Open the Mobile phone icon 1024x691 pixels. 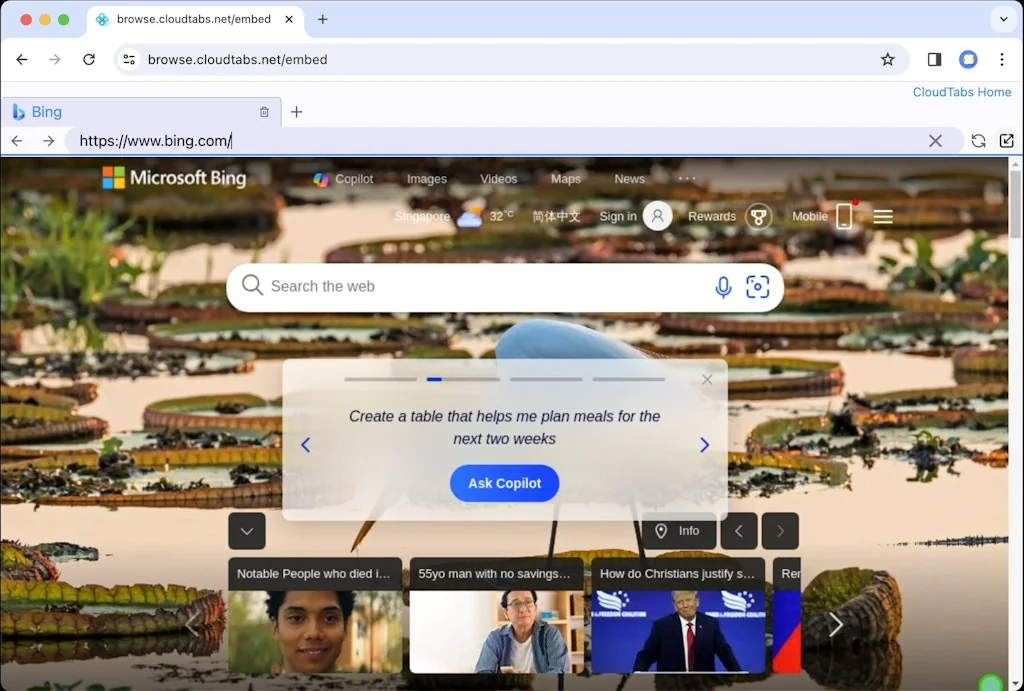pyautogui.click(x=844, y=216)
